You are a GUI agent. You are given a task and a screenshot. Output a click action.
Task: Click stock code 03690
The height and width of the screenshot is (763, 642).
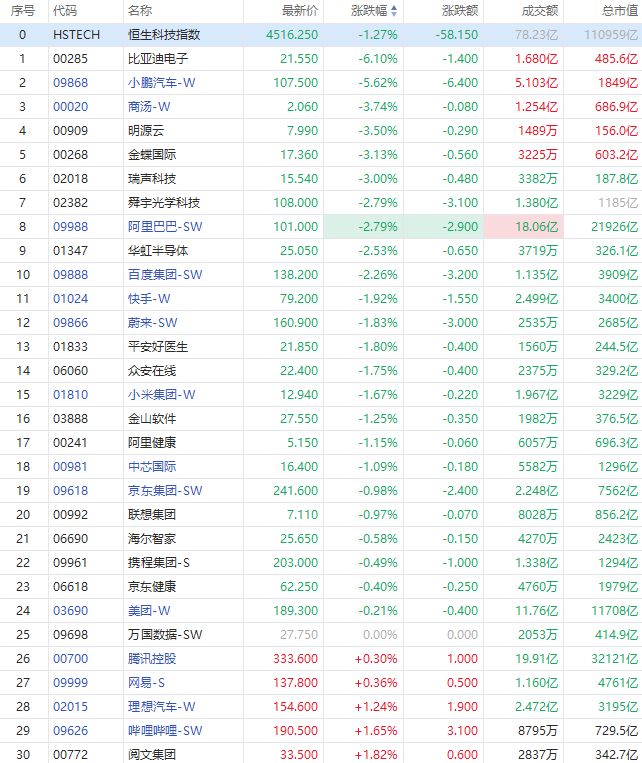71,611
